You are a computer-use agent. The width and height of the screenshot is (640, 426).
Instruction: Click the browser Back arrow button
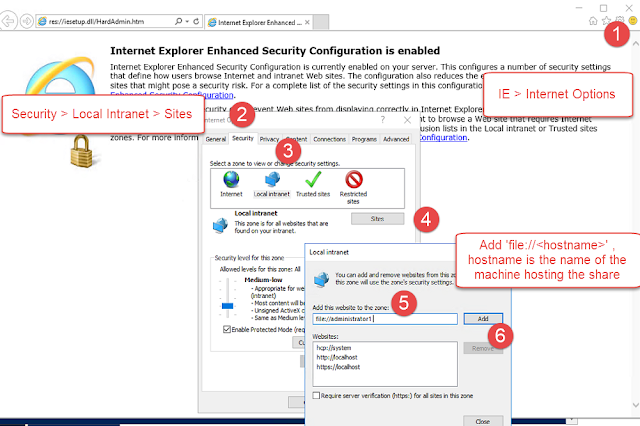pyautogui.click(x=8, y=21)
